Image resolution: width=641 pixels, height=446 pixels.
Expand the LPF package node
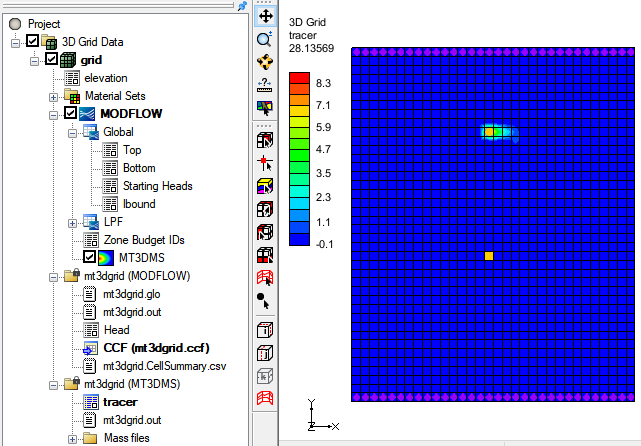[72, 223]
